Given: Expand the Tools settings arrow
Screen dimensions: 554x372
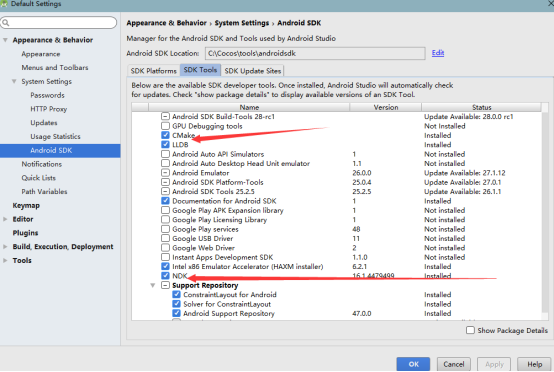Looking at the screenshot, I should click(x=5, y=260).
